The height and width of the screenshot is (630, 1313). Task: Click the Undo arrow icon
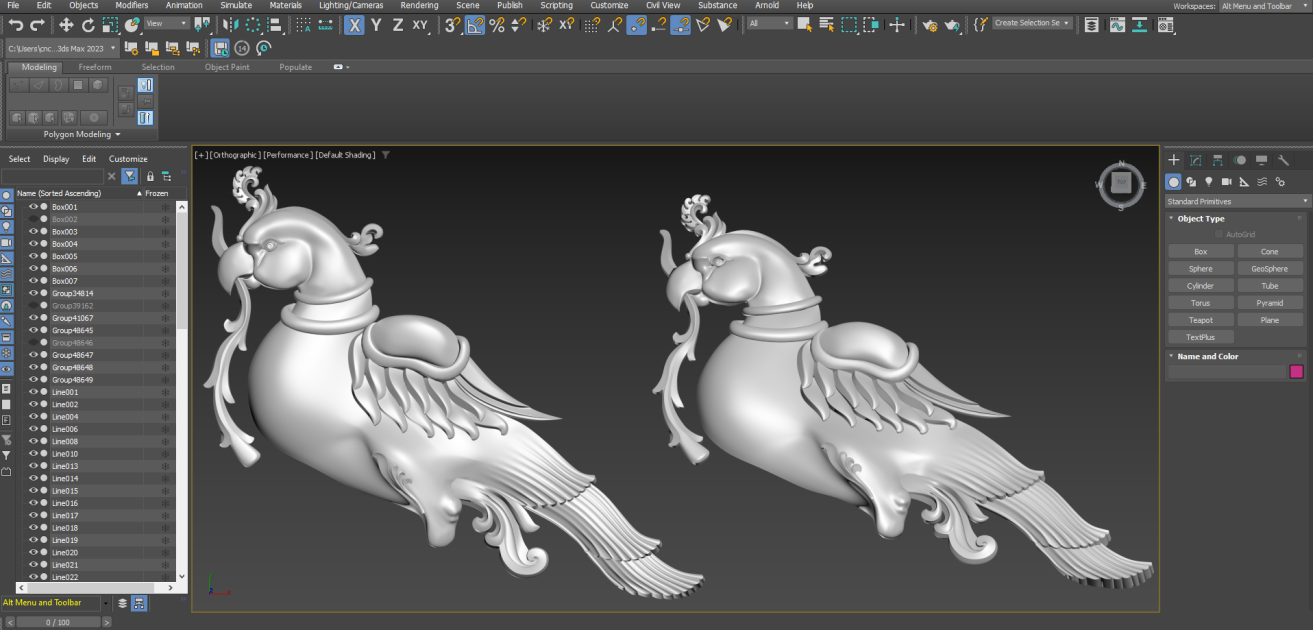point(15,25)
